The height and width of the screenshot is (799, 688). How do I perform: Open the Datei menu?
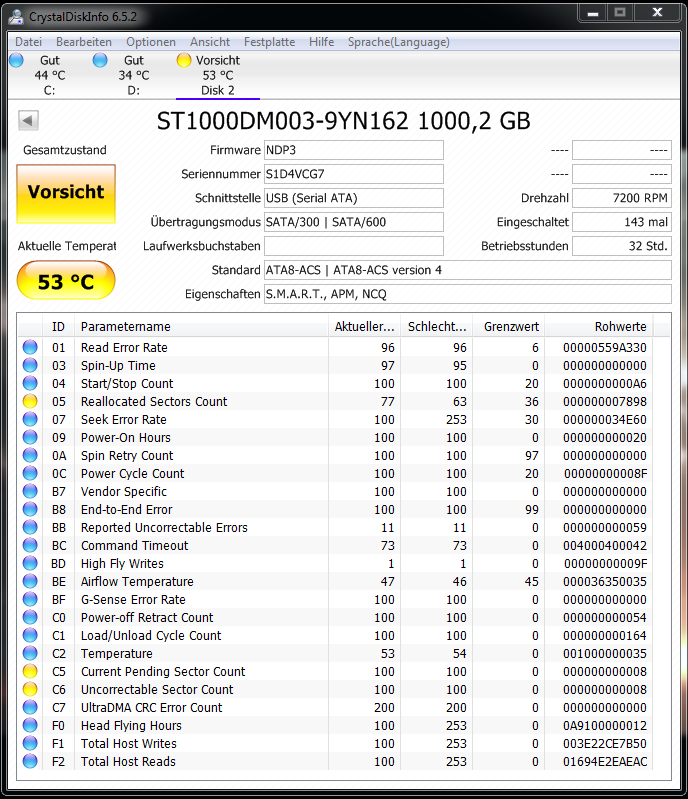coord(28,42)
